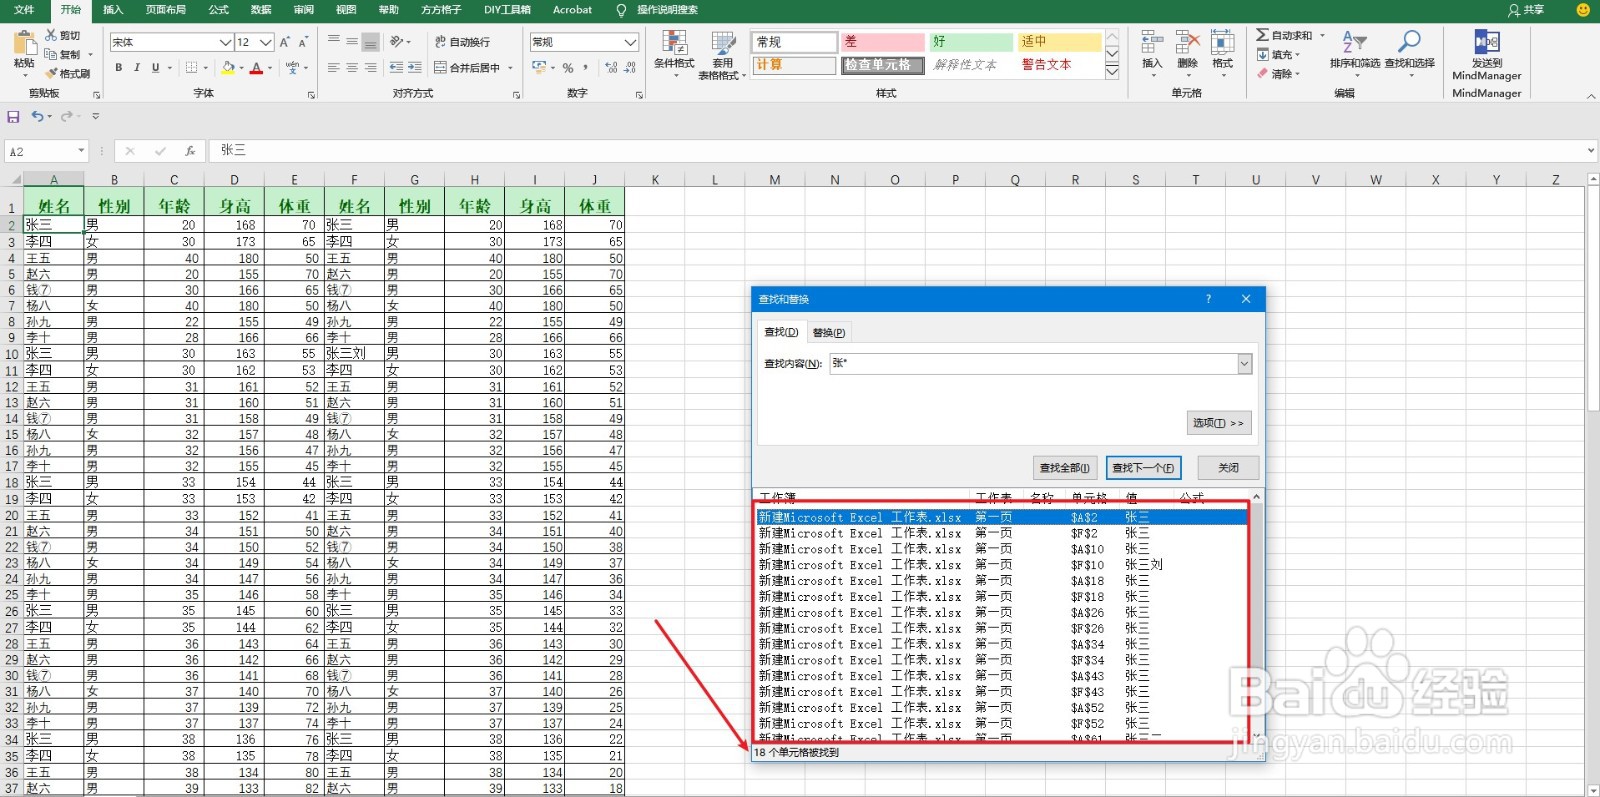This screenshot has width=1600, height=797.
Task: Click the Undo arrow
Action: click(36, 116)
